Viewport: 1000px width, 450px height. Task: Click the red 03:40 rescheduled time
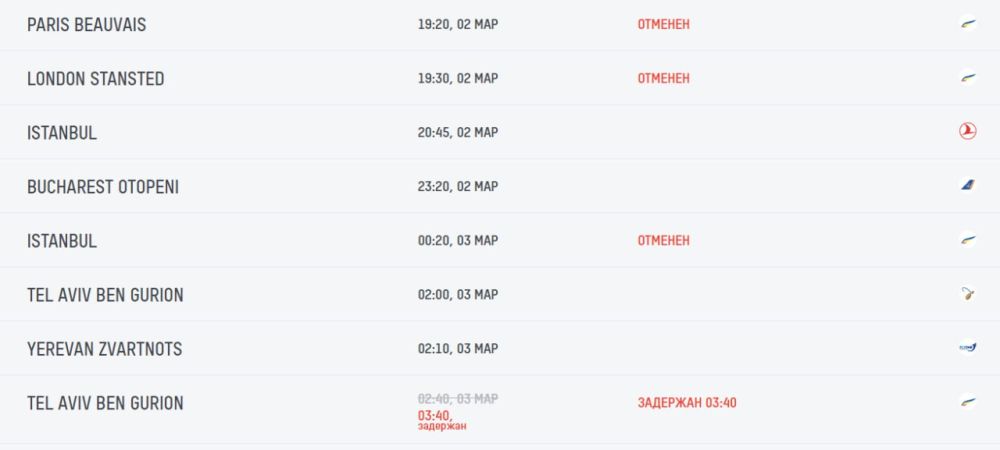pyautogui.click(x=435, y=414)
